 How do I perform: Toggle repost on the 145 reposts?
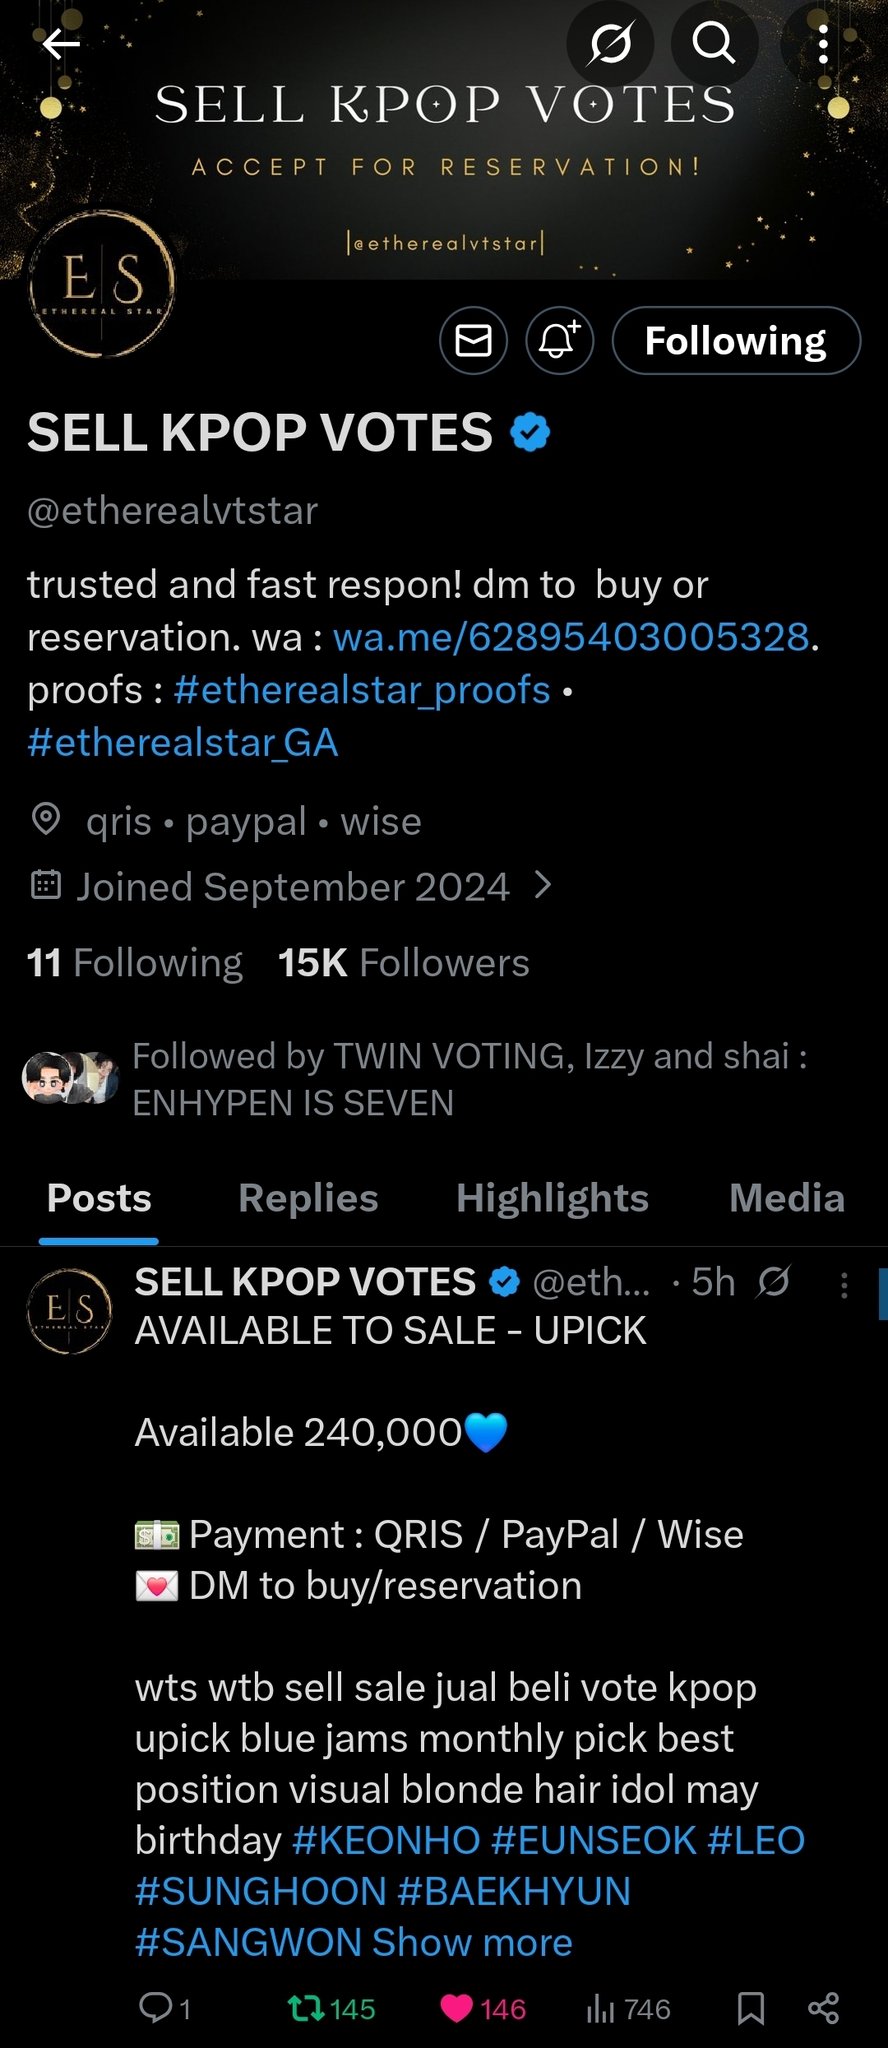pyautogui.click(x=301, y=2008)
